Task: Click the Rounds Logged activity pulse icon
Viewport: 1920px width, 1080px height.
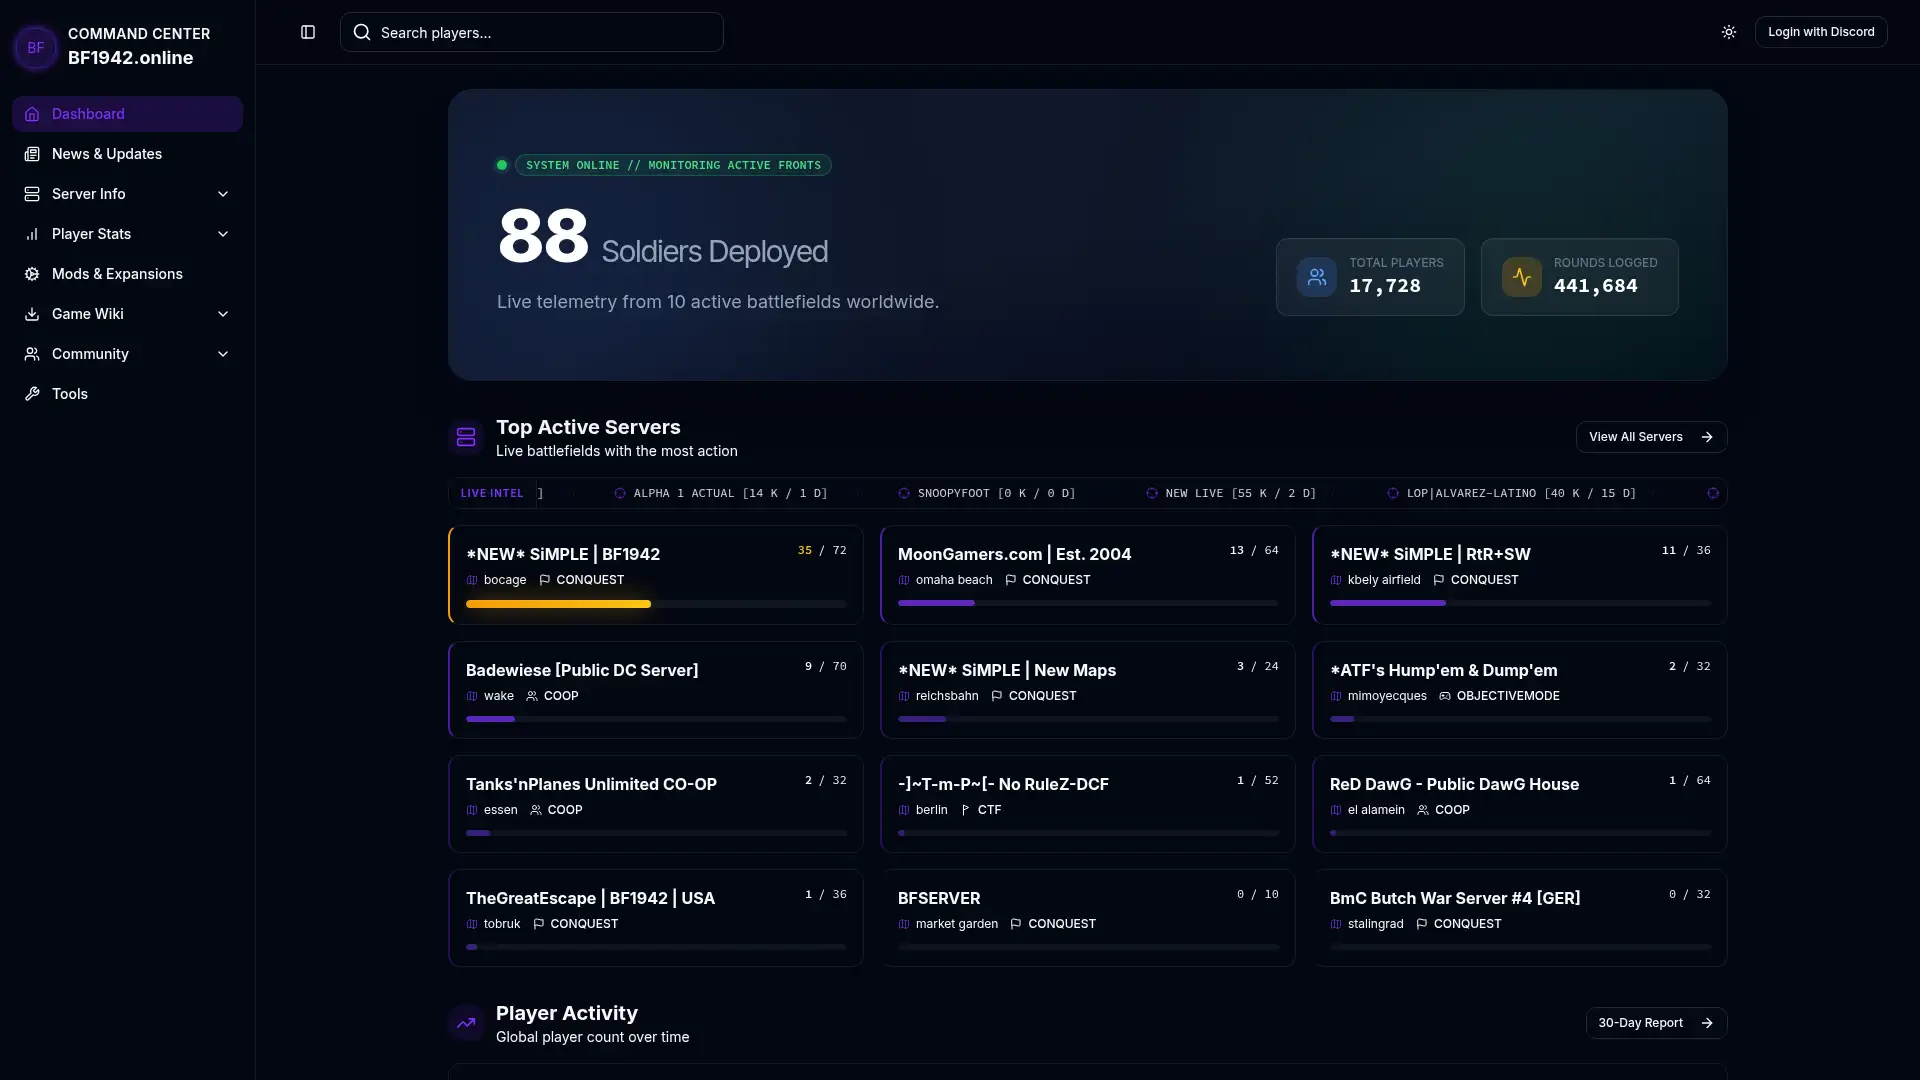Action: pyautogui.click(x=1522, y=277)
